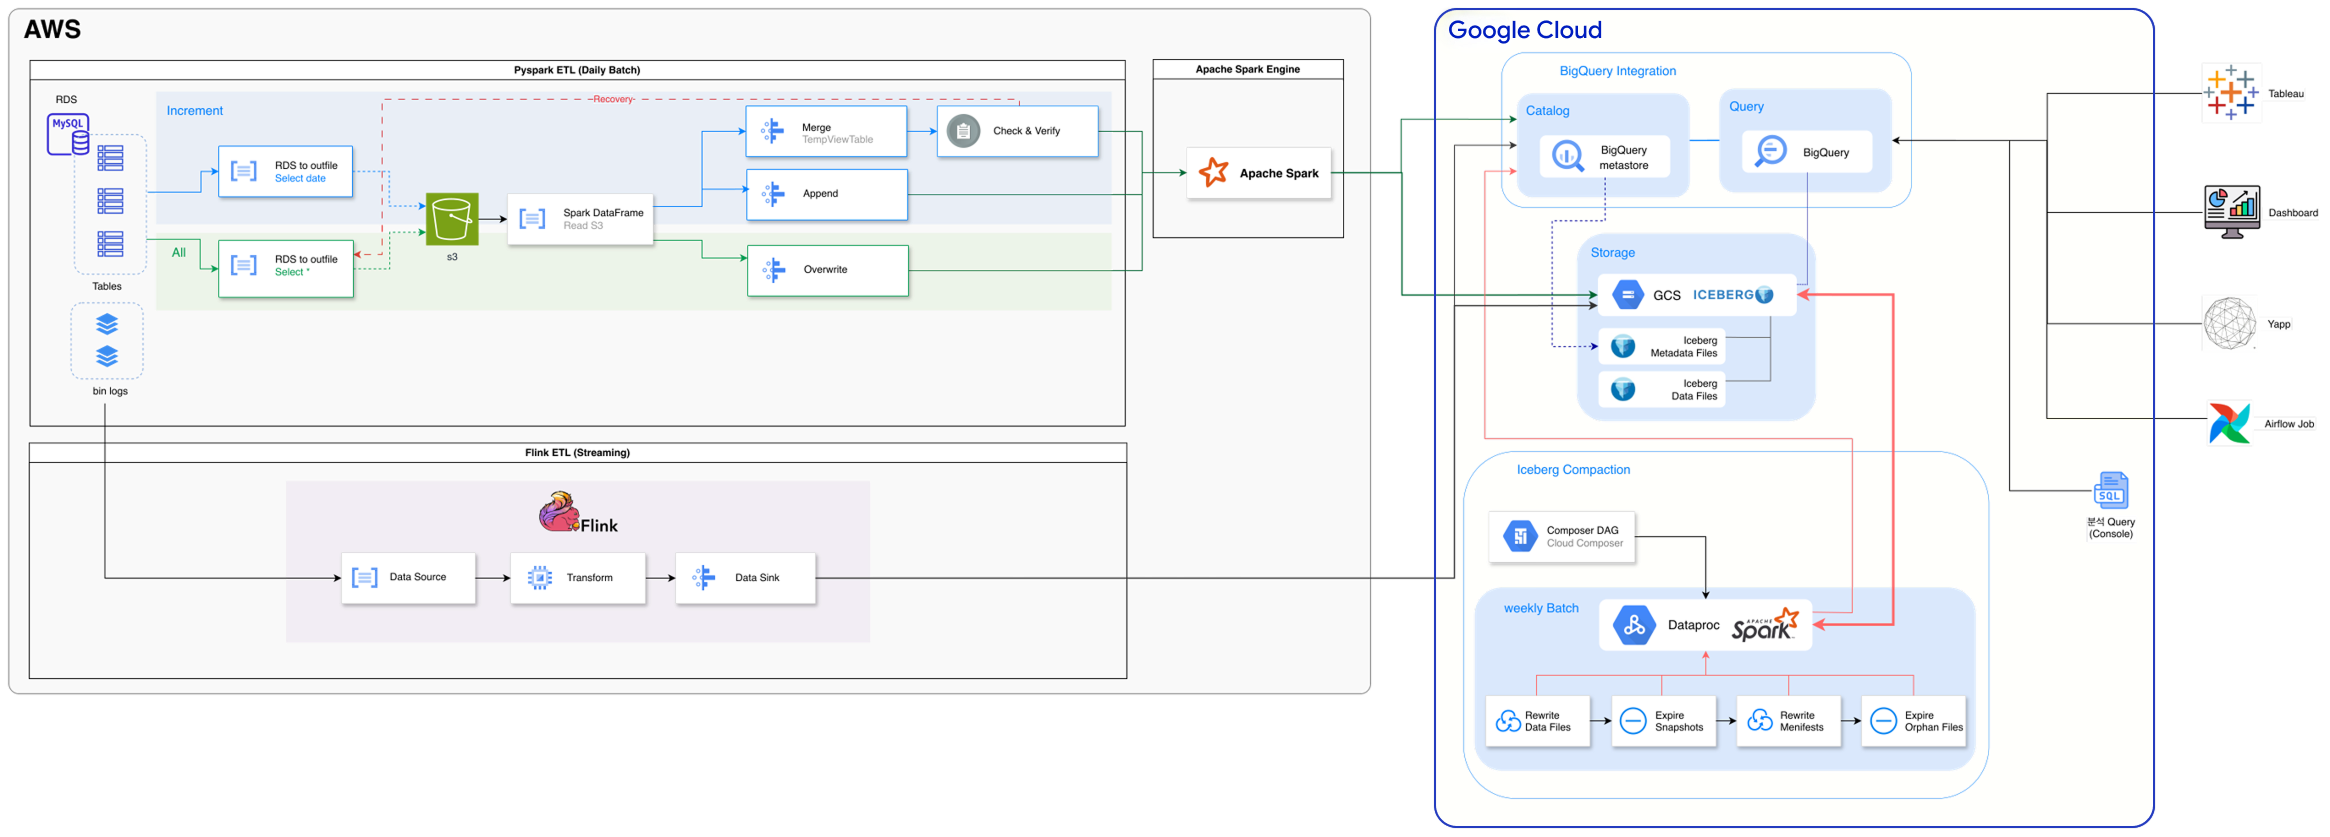Click the RDS to outfile Select date box

point(286,171)
